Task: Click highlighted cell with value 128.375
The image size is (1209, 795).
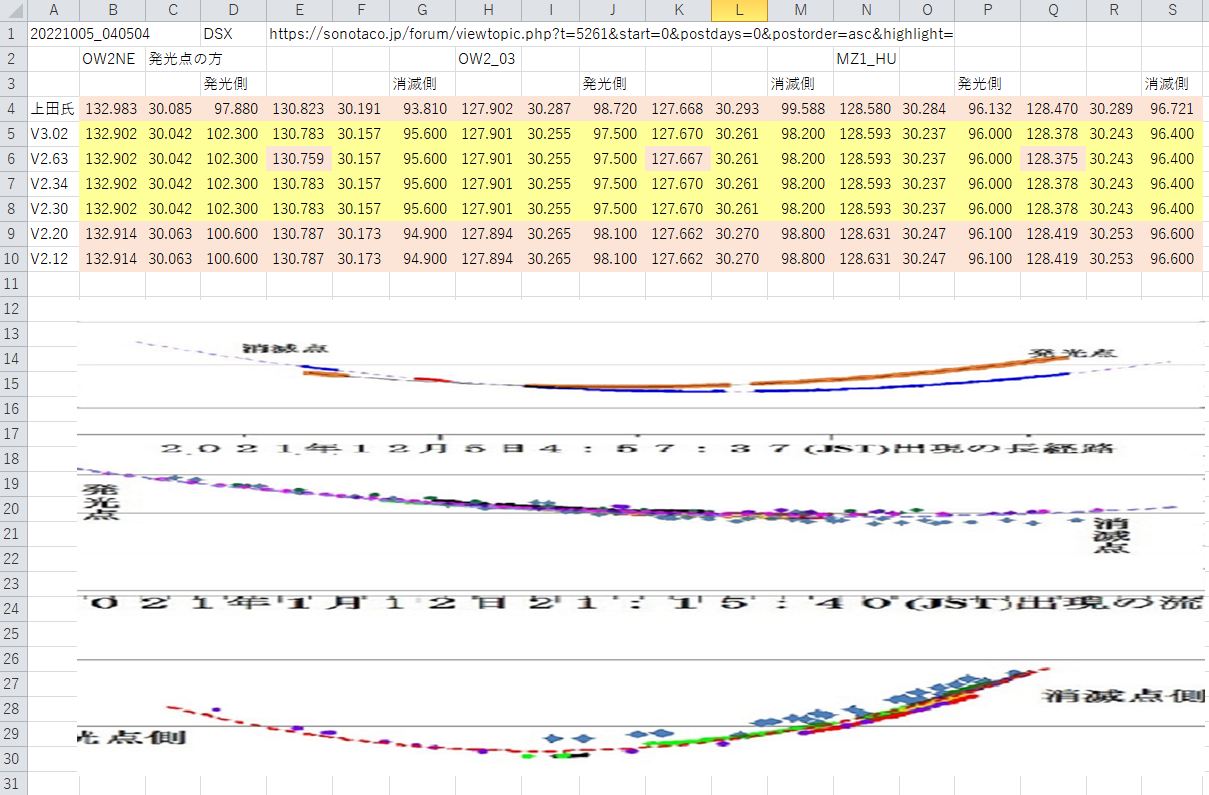Action: pos(1053,158)
